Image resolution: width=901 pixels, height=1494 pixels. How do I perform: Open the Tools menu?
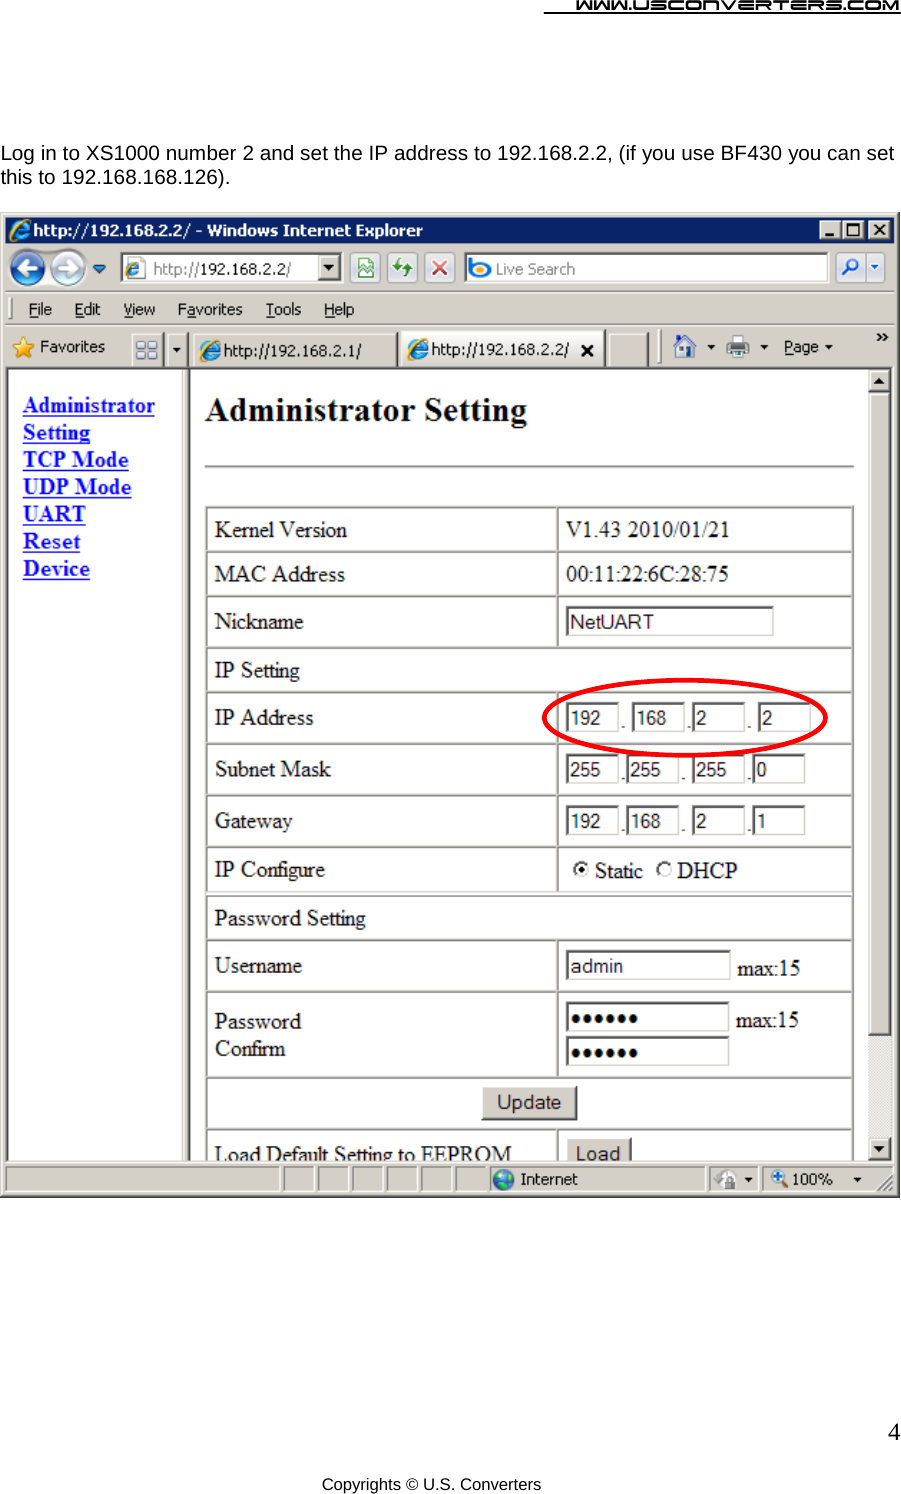tap(283, 309)
